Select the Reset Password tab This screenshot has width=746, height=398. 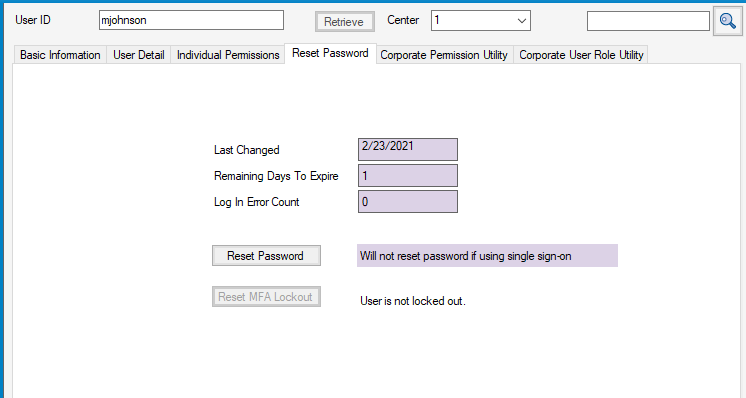[330, 53]
